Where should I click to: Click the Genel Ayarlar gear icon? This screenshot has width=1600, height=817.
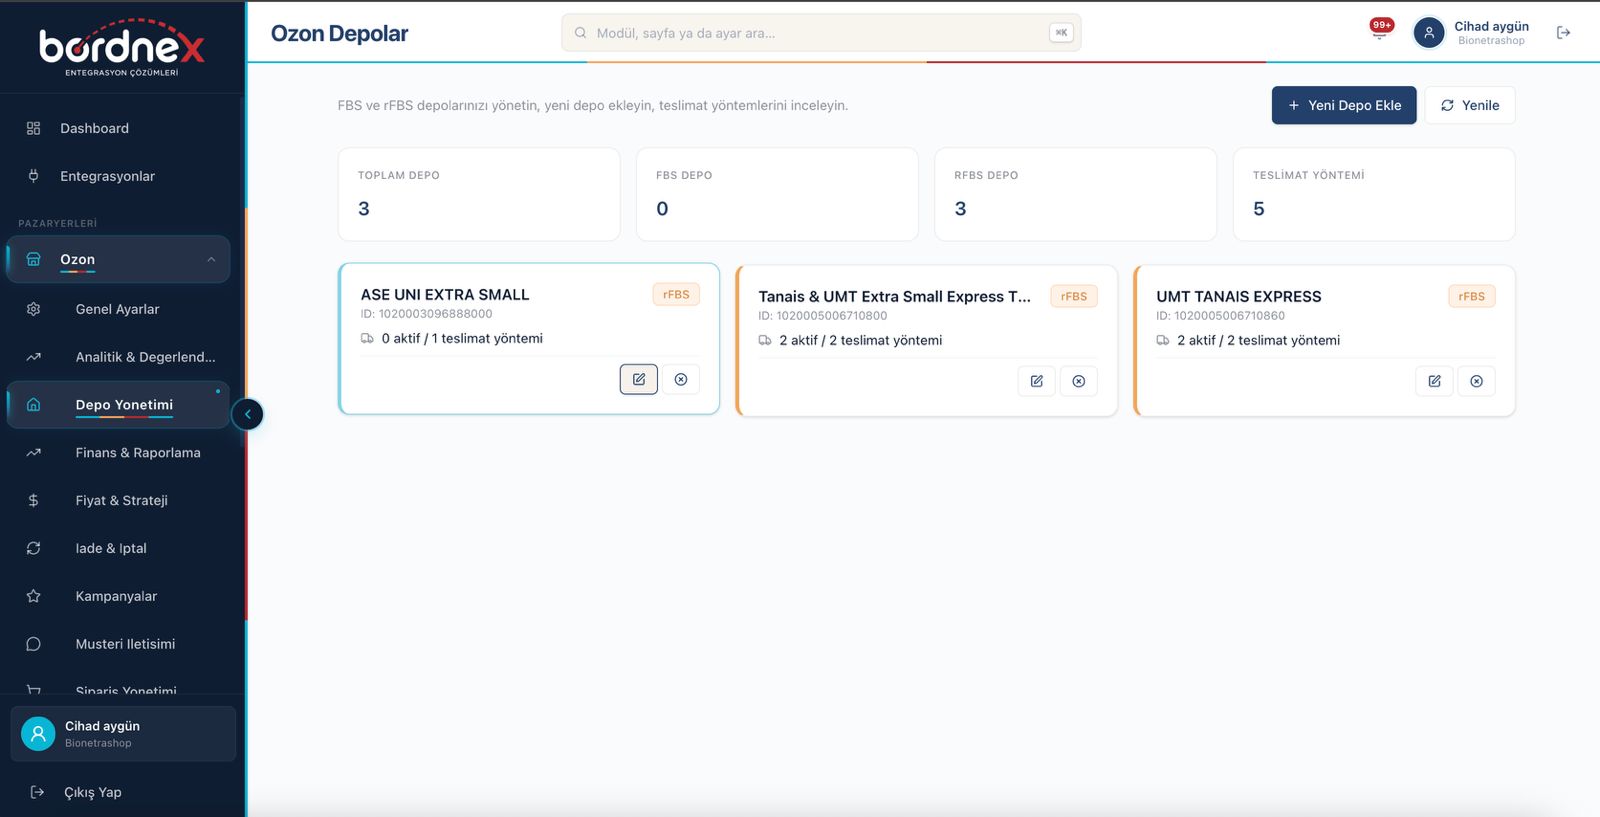[33, 309]
